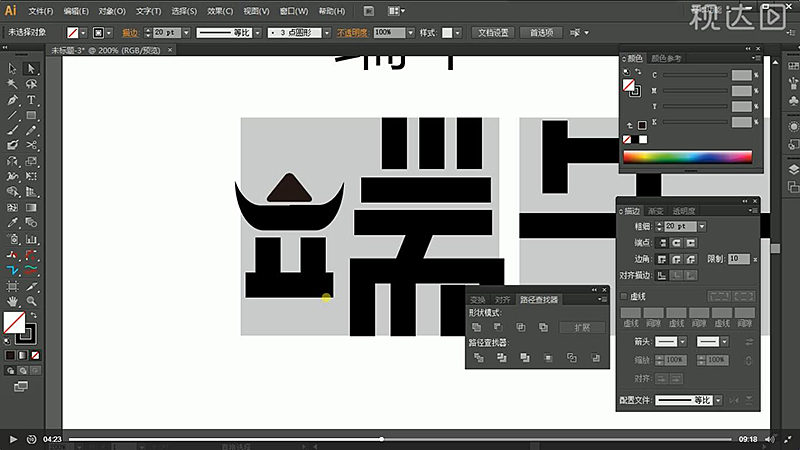Select the Selection tool arrow
Viewport: 800px width, 450px height.
(x=12, y=68)
